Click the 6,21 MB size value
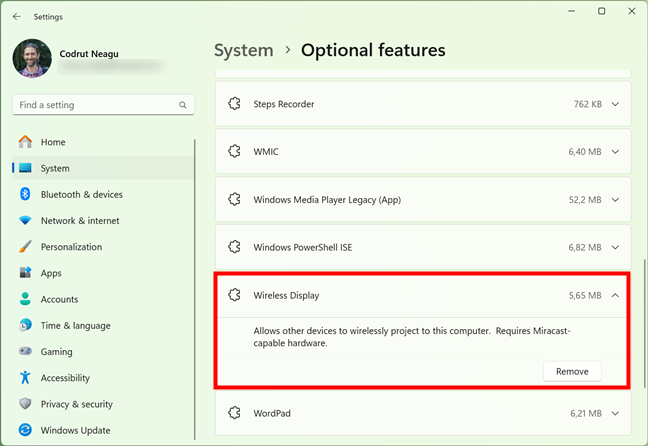The height and width of the screenshot is (446, 648). (x=586, y=413)
